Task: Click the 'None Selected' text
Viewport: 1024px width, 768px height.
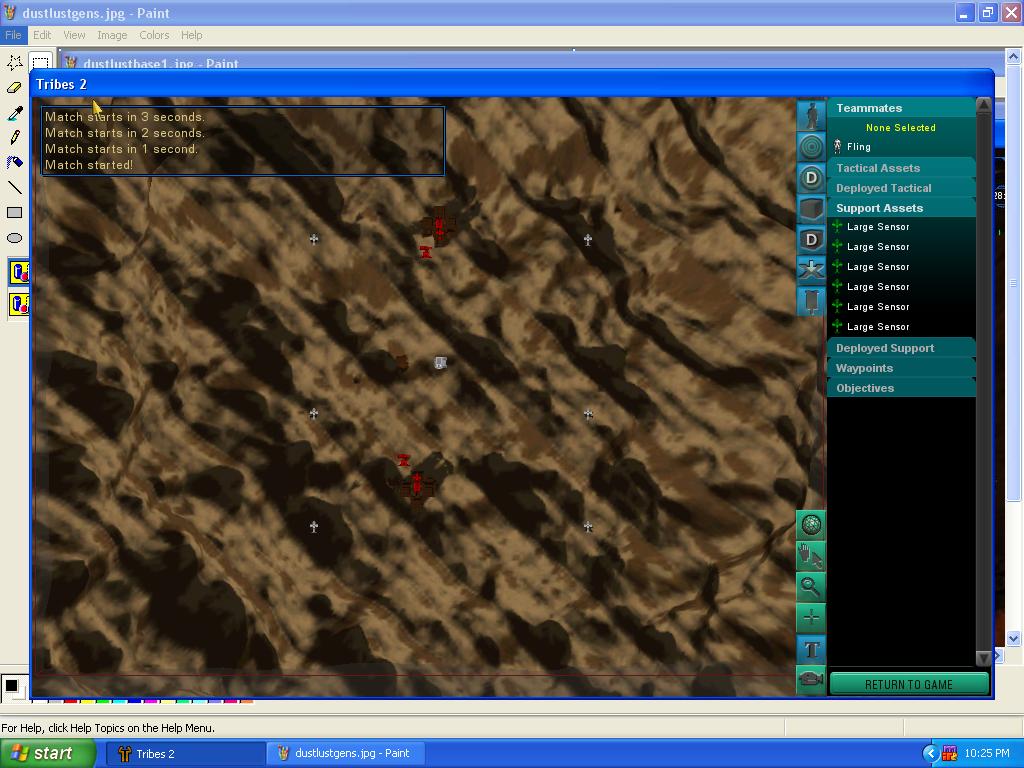Action: [x=901, y=127]
